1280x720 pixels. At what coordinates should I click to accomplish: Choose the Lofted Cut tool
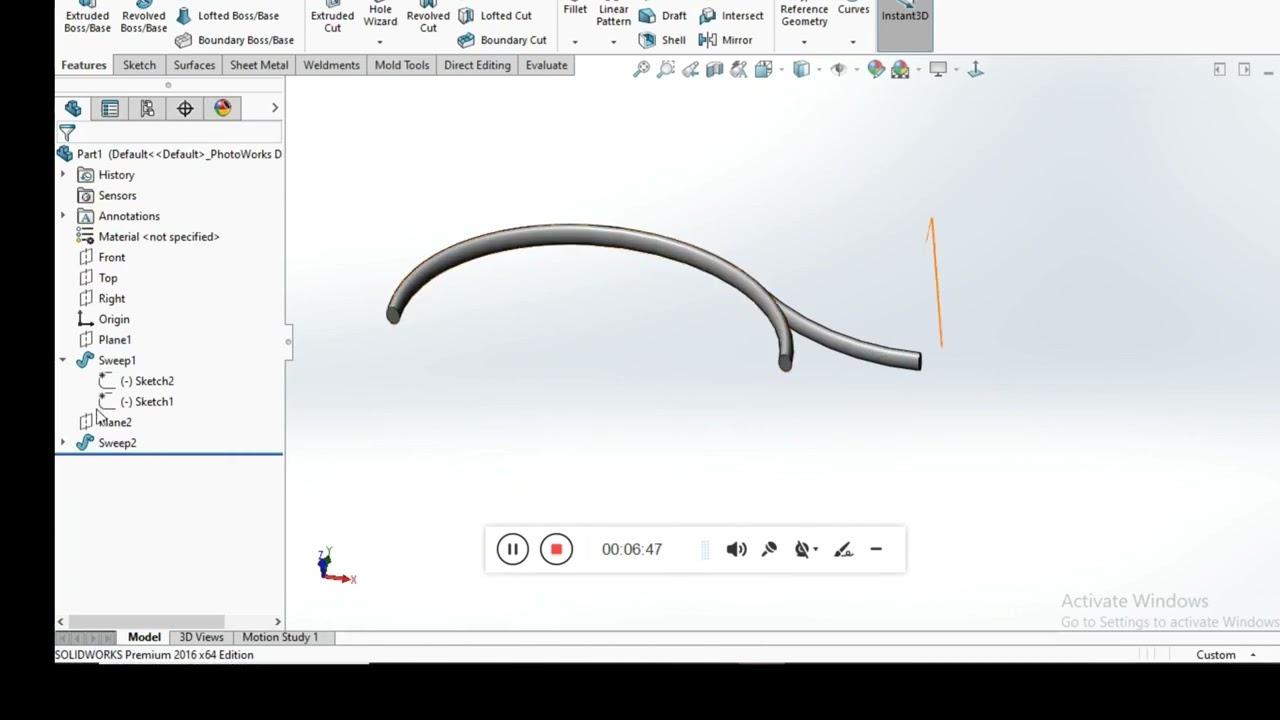coord(496,16)
